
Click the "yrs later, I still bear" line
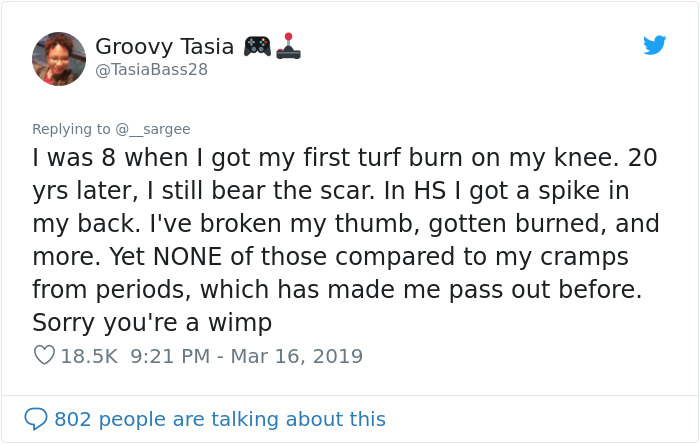[330, 191]
